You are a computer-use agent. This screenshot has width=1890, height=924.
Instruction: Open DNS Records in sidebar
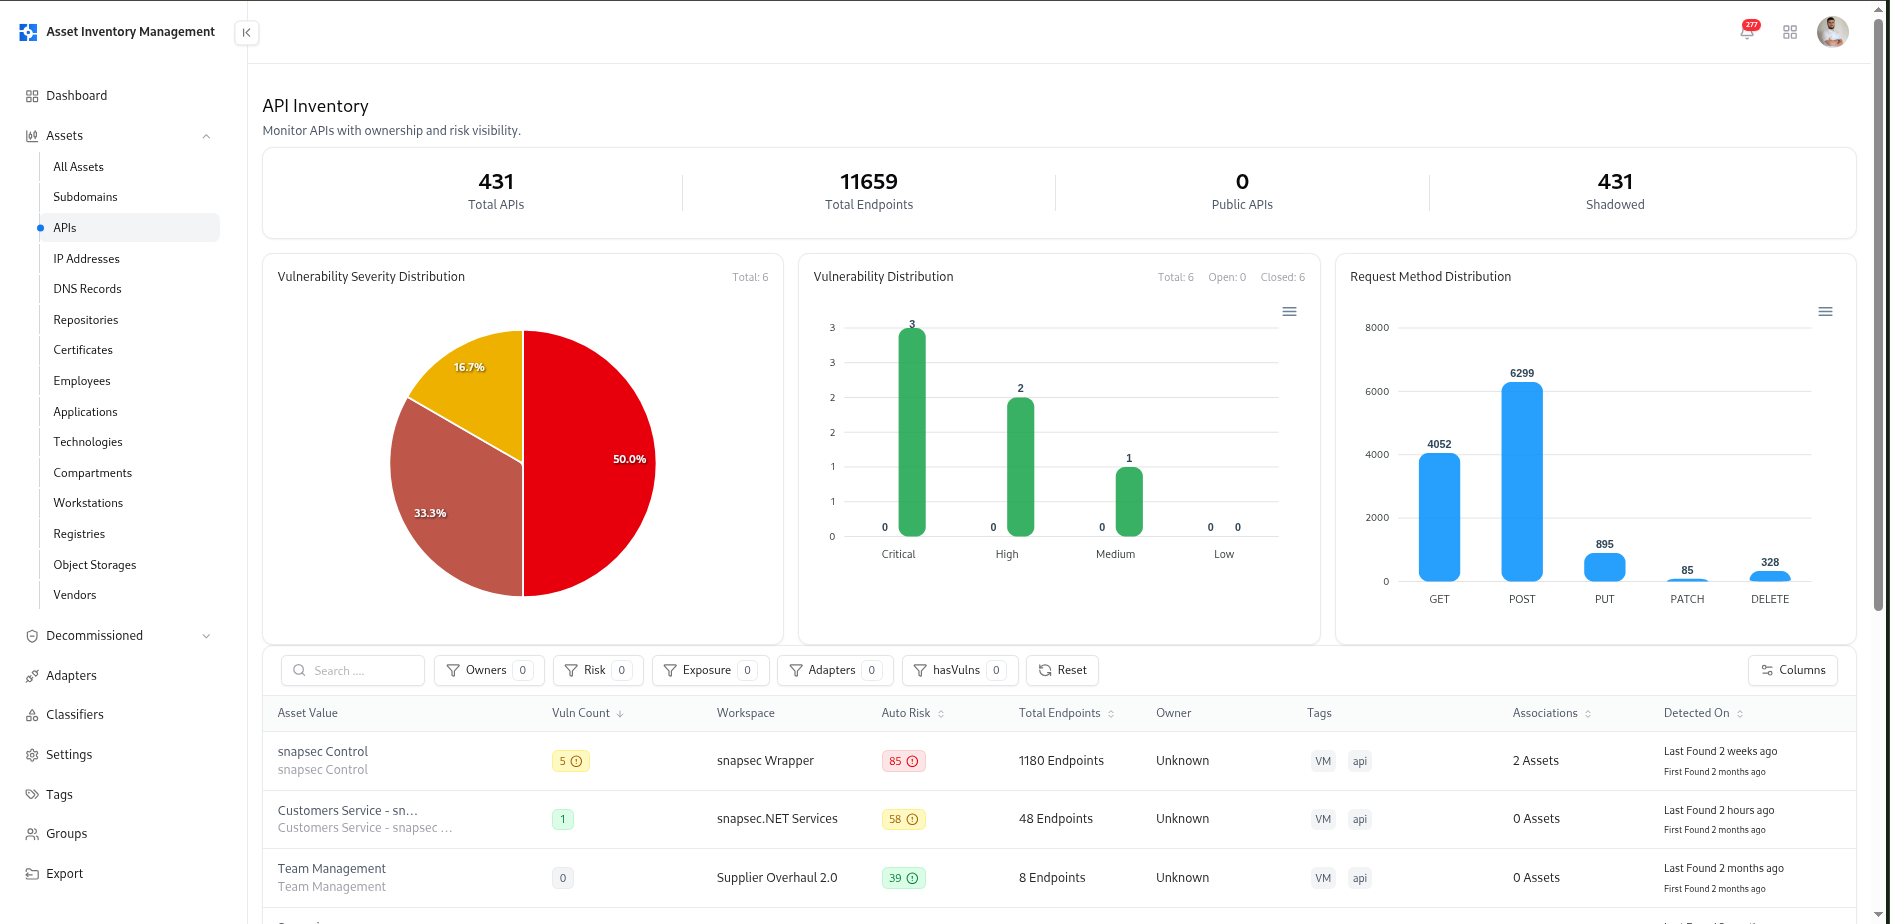[87, 289]
